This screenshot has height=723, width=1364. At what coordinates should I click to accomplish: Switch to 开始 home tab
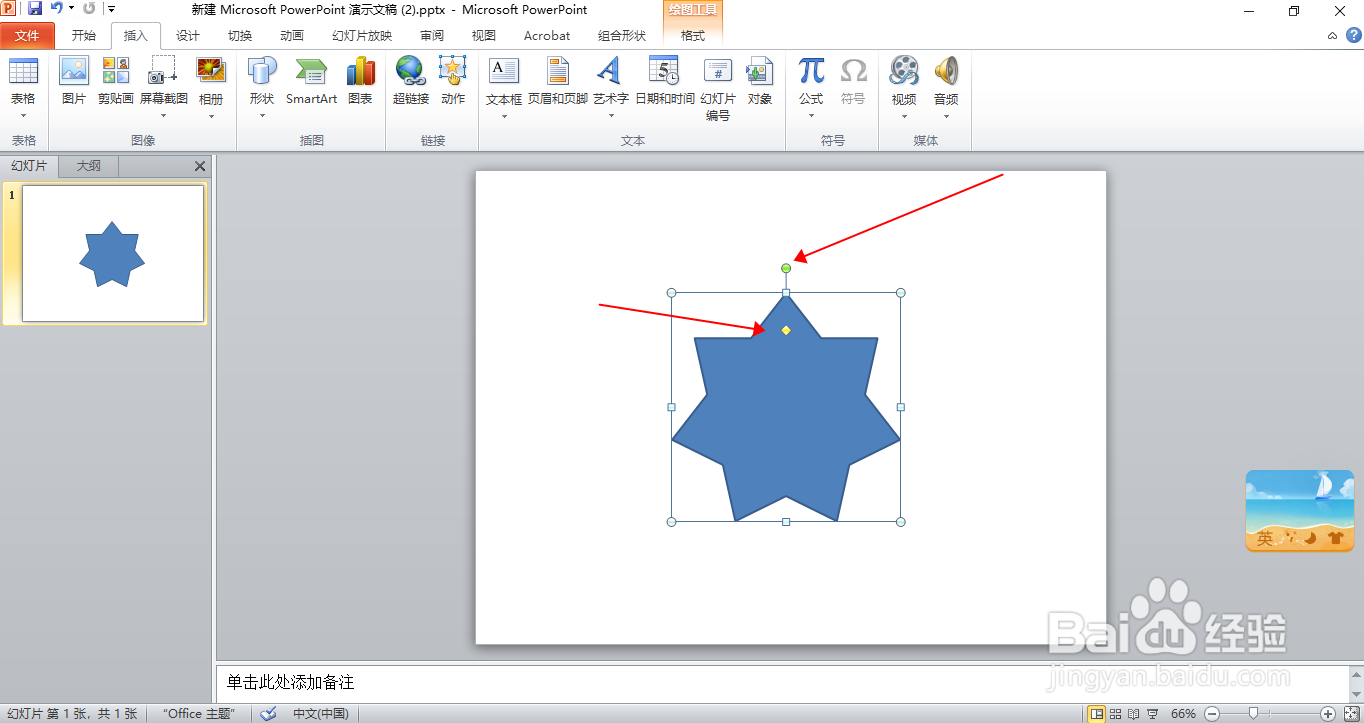[x=84, y=36]
